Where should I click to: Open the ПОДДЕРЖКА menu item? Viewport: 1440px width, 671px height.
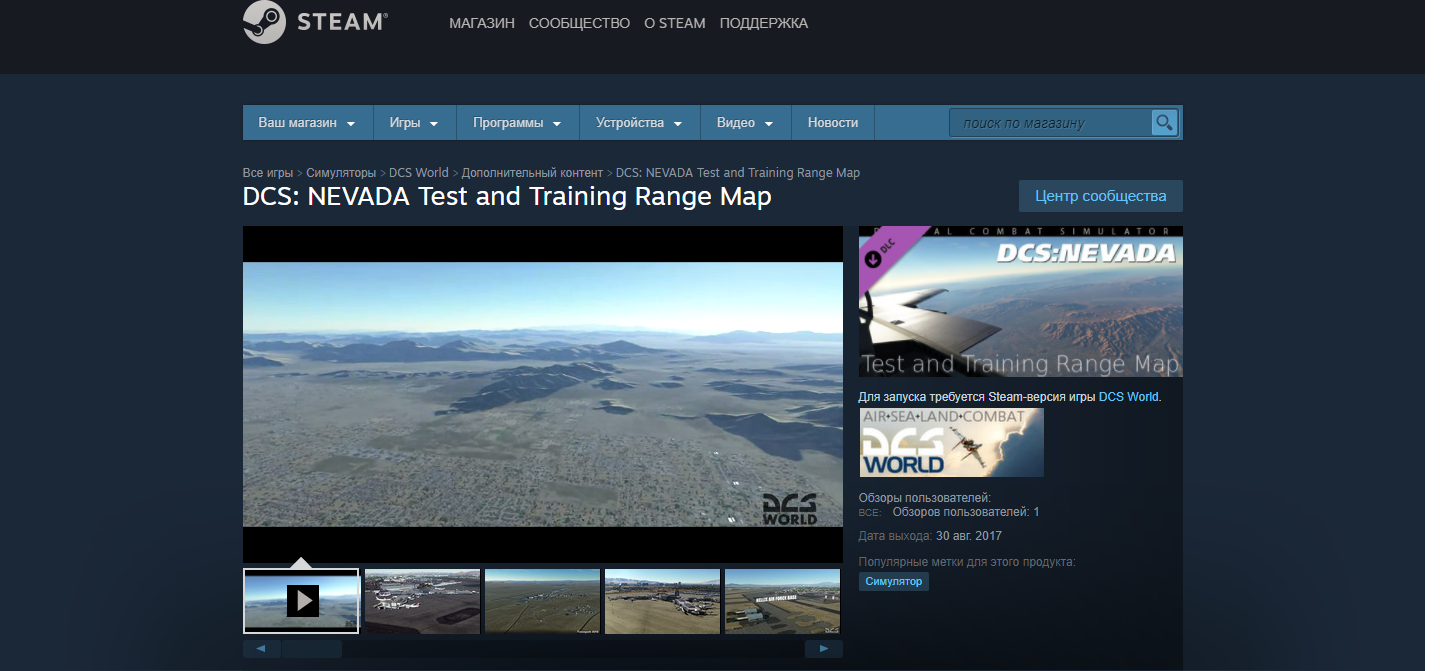click(764, 23)
